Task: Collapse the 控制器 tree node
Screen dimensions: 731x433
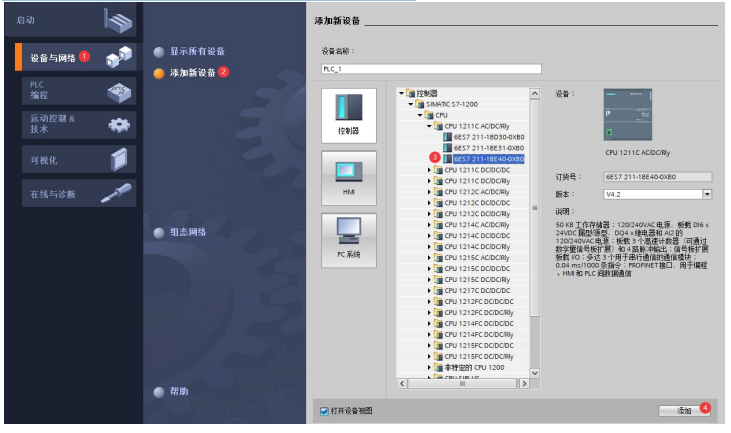Action: (x=401, y=93)
